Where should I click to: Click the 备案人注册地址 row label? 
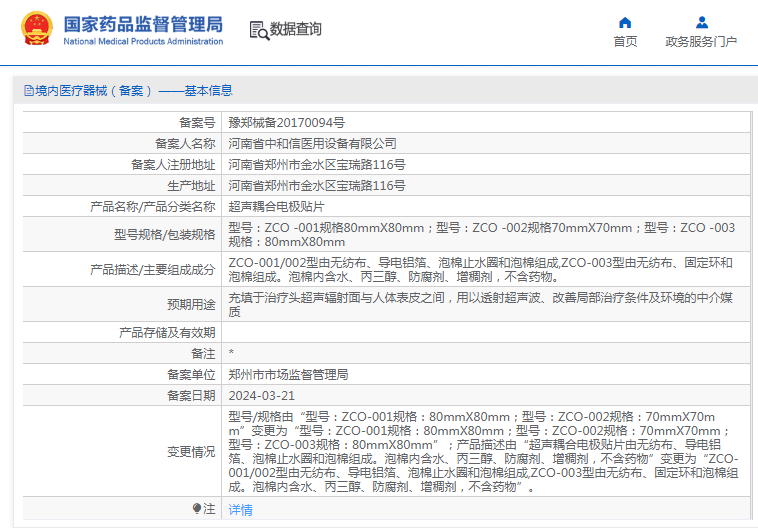point(173,165)
